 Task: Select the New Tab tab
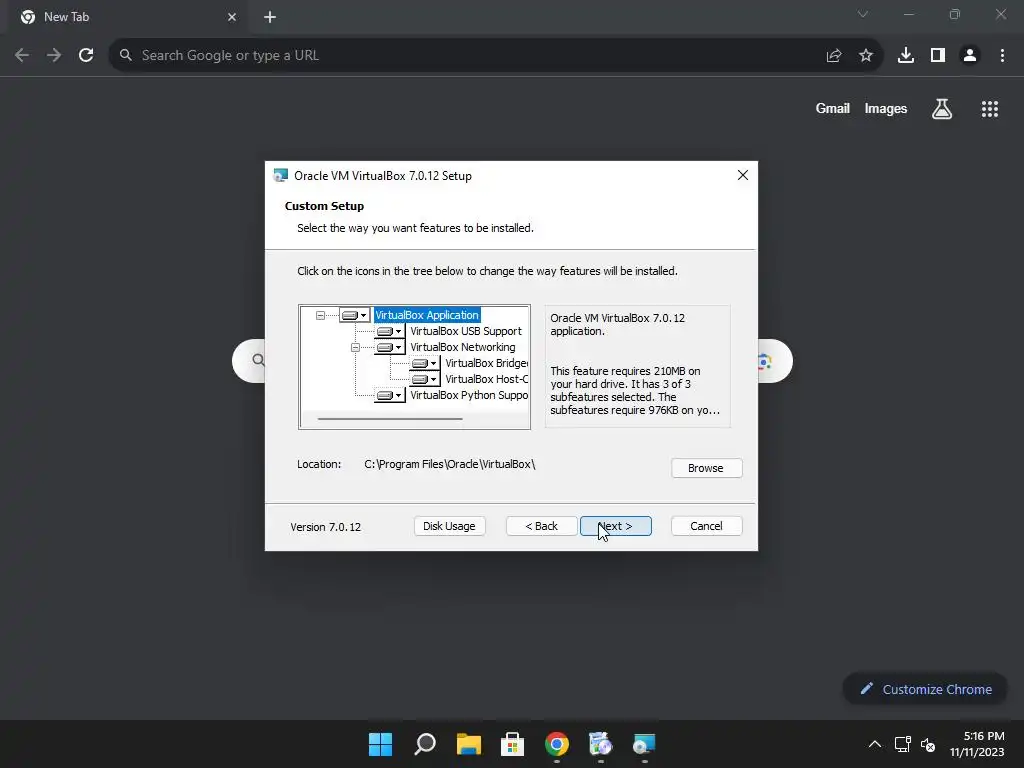[x=128, y=17]
